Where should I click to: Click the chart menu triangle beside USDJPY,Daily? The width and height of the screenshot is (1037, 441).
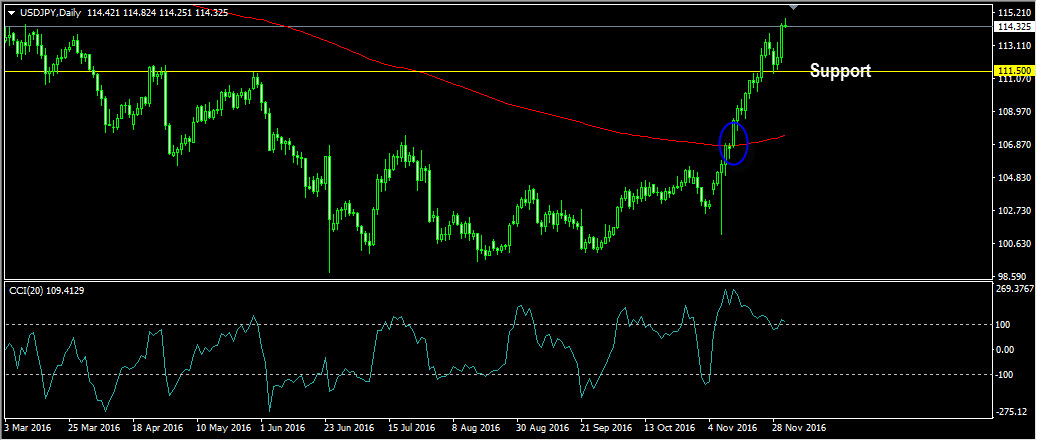pos(11,13)
